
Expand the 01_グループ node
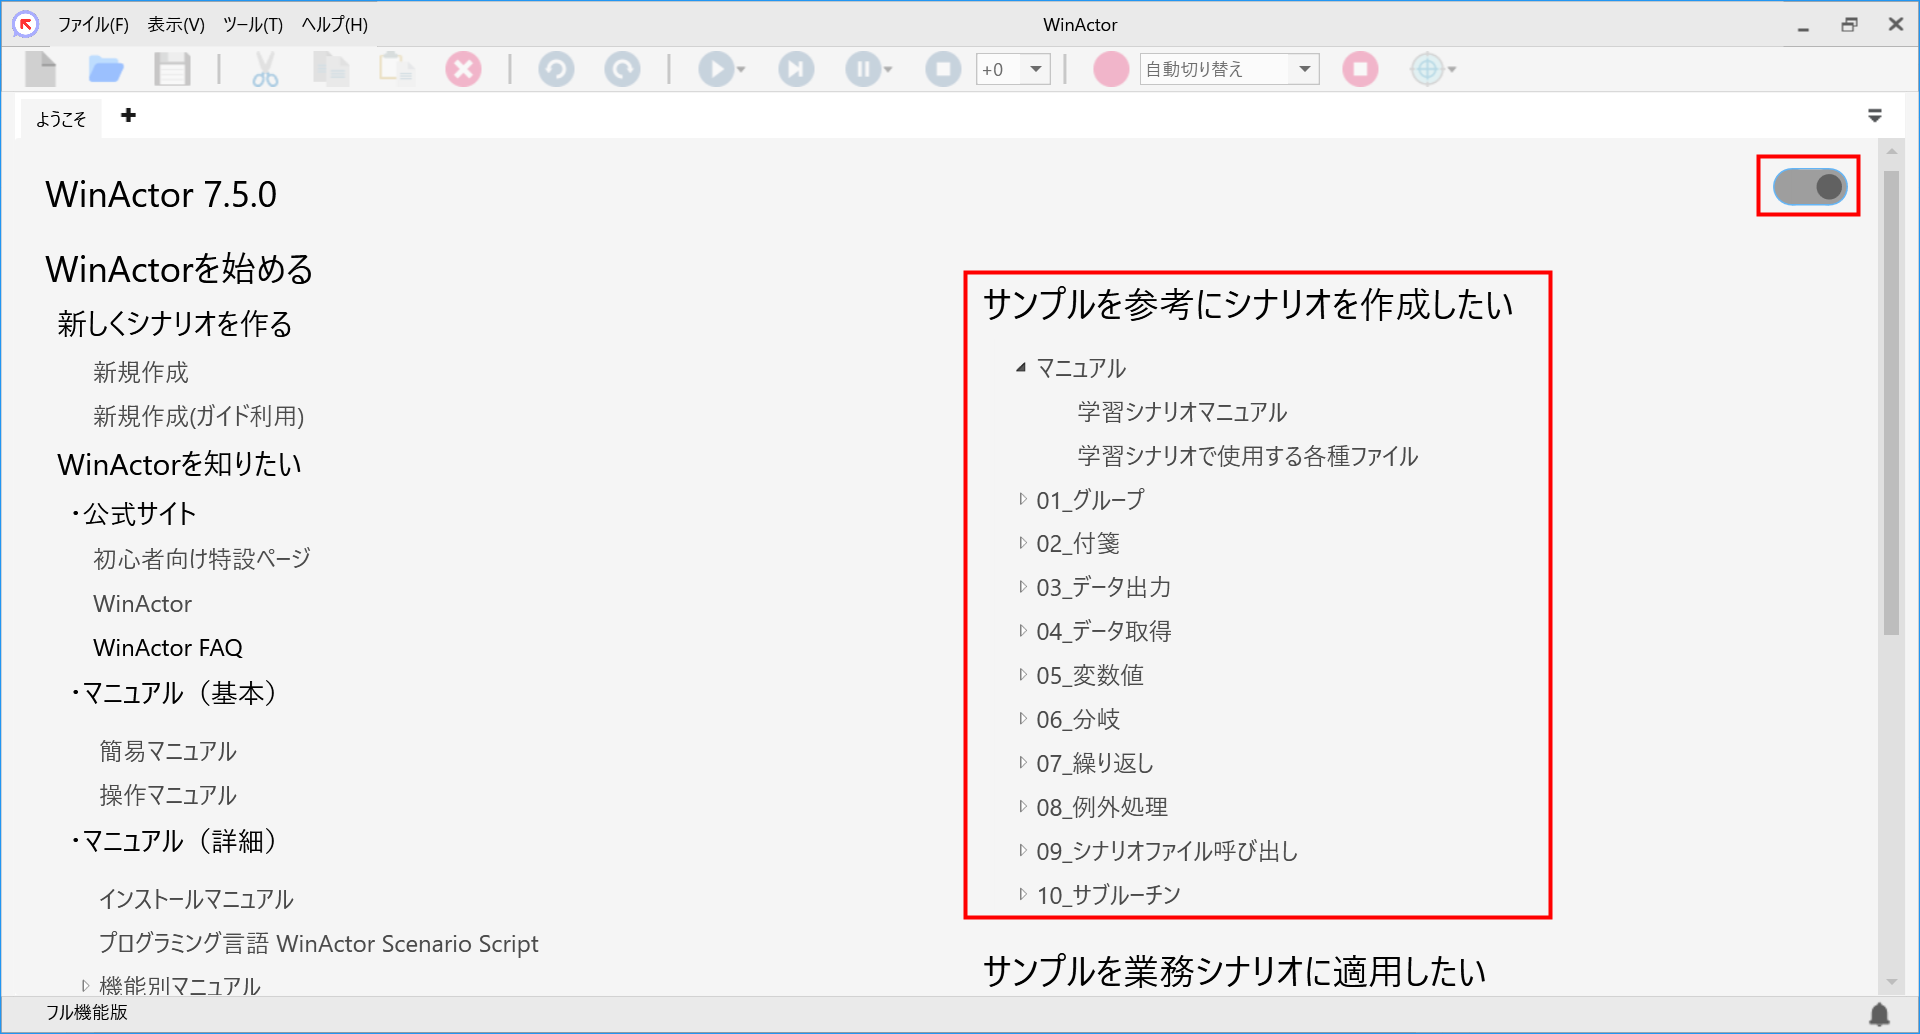pos(1022,498)
